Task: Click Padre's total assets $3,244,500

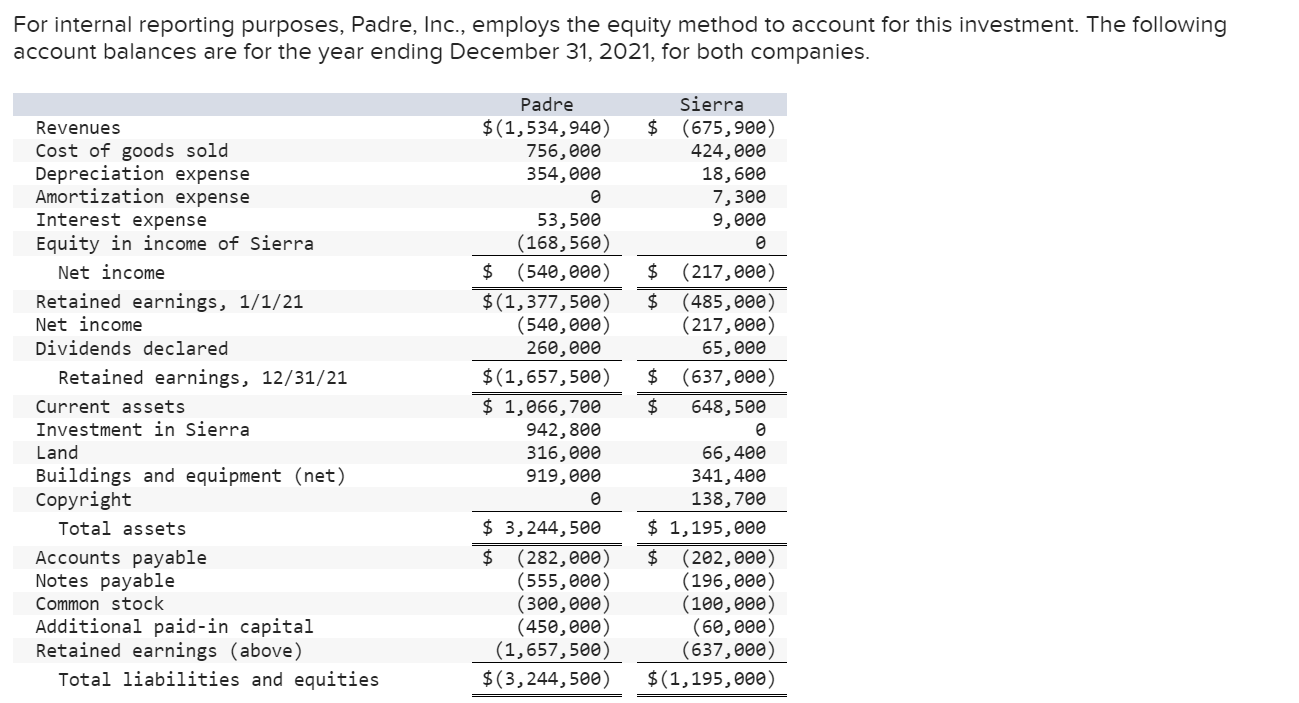Action: point(542,528)
